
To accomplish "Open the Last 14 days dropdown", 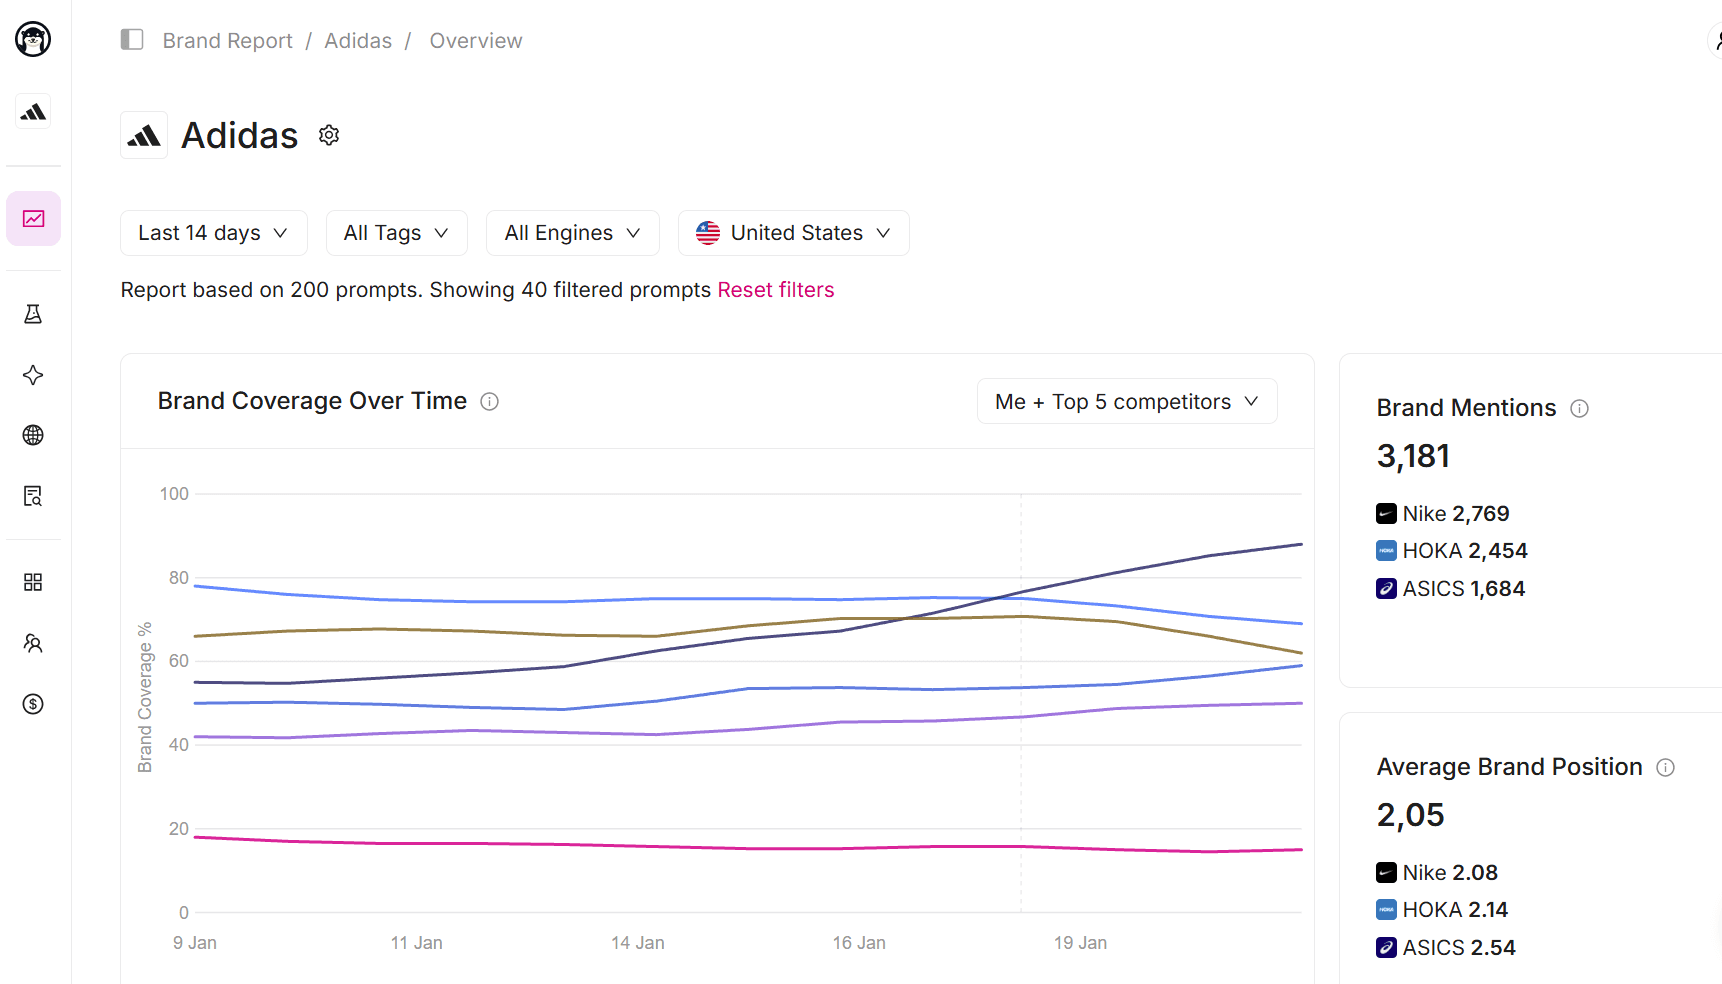I will tap(214, 233).
